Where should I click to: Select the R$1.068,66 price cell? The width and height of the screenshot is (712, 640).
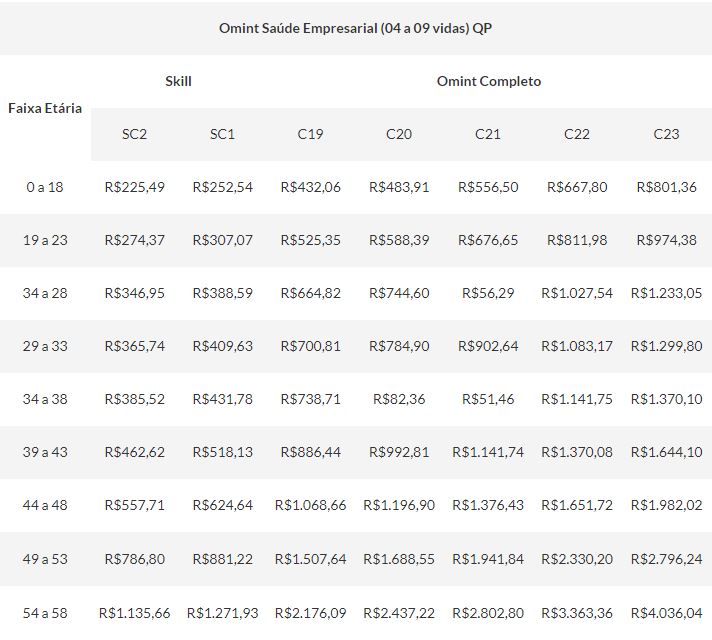(310, 505)
